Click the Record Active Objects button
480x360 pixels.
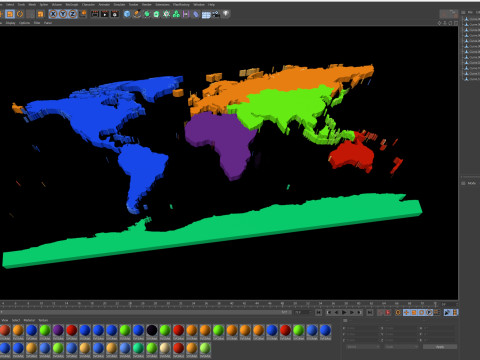pos(380,312)
